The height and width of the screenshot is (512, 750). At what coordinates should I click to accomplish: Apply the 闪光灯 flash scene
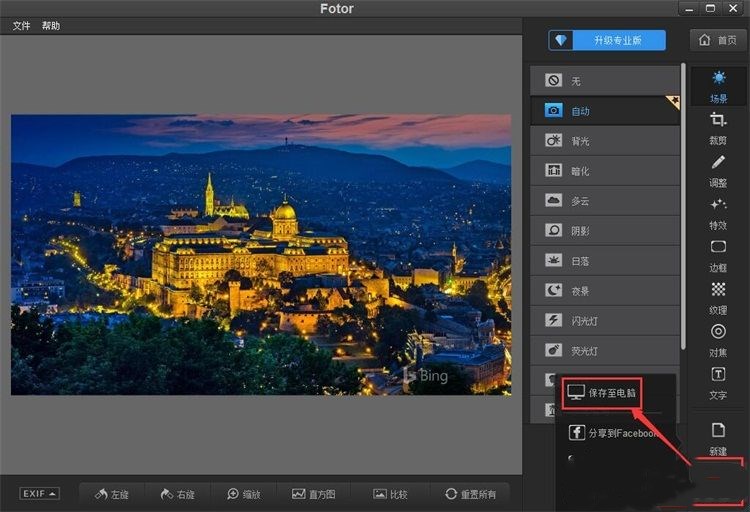coord(605,321)
